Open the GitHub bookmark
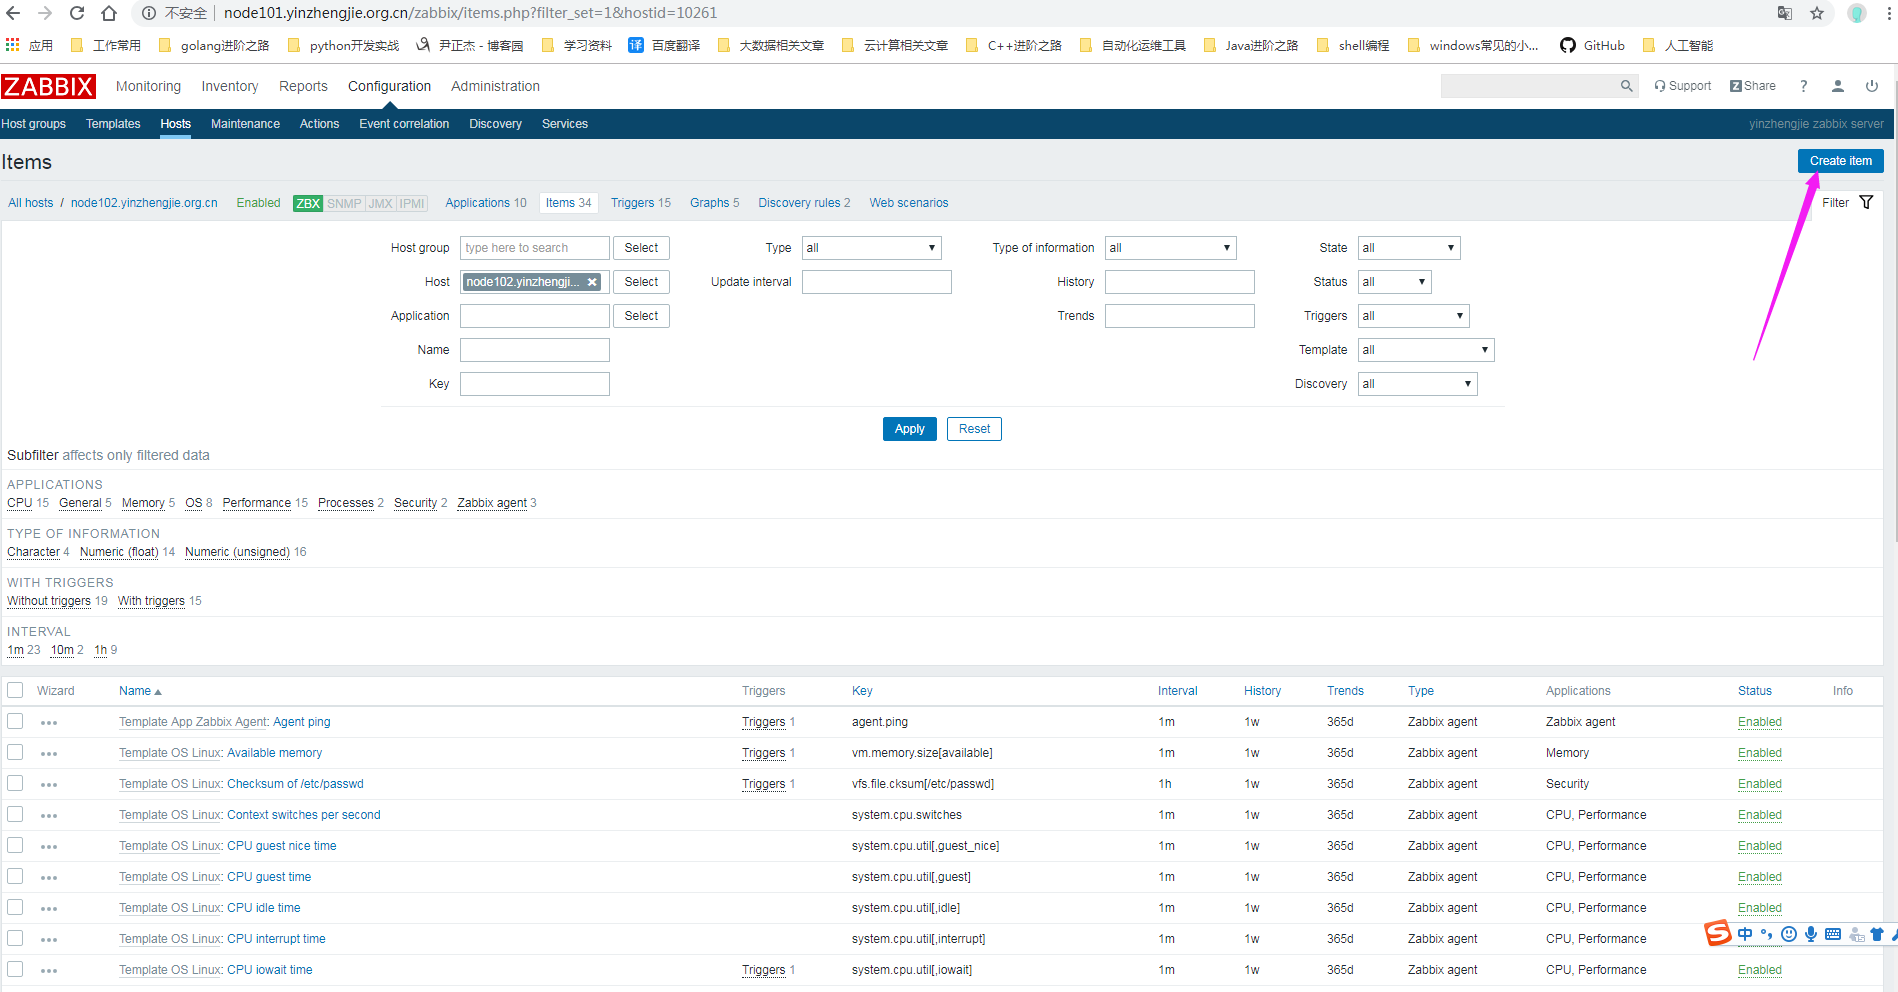The image size is (1898, 992). 1592,45
